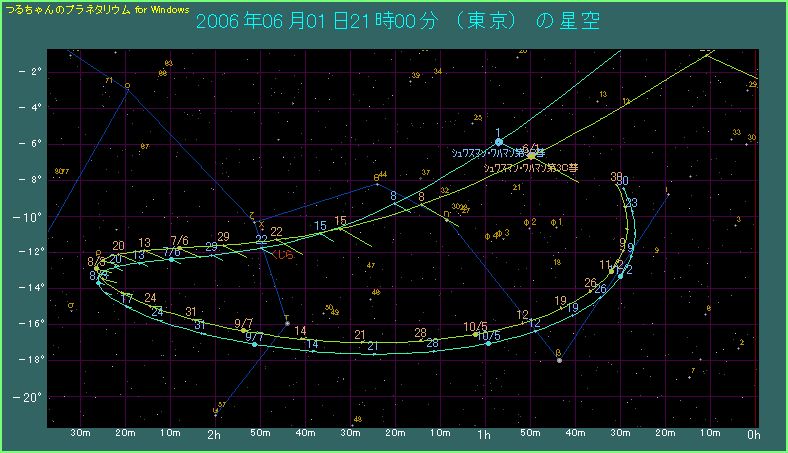Select the gray β star at the constellation vertex
The width and height of the screenshot is (788, 453).
[x=559, y=360]
